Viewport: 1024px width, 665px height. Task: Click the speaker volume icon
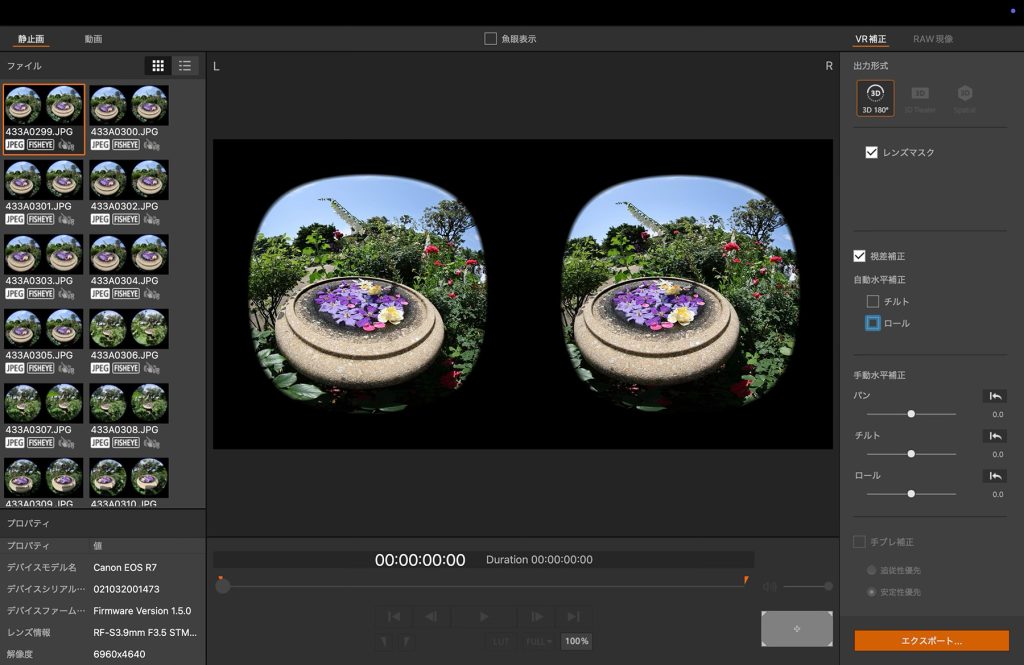click(769, 587)
